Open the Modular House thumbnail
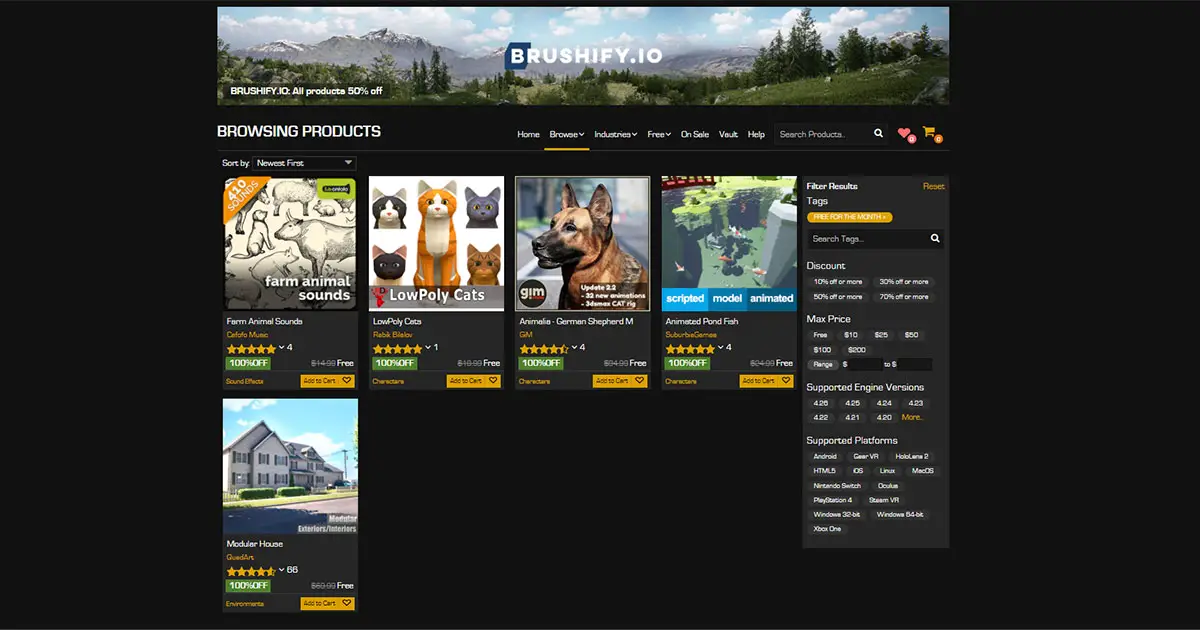 (x=290, y=466)
